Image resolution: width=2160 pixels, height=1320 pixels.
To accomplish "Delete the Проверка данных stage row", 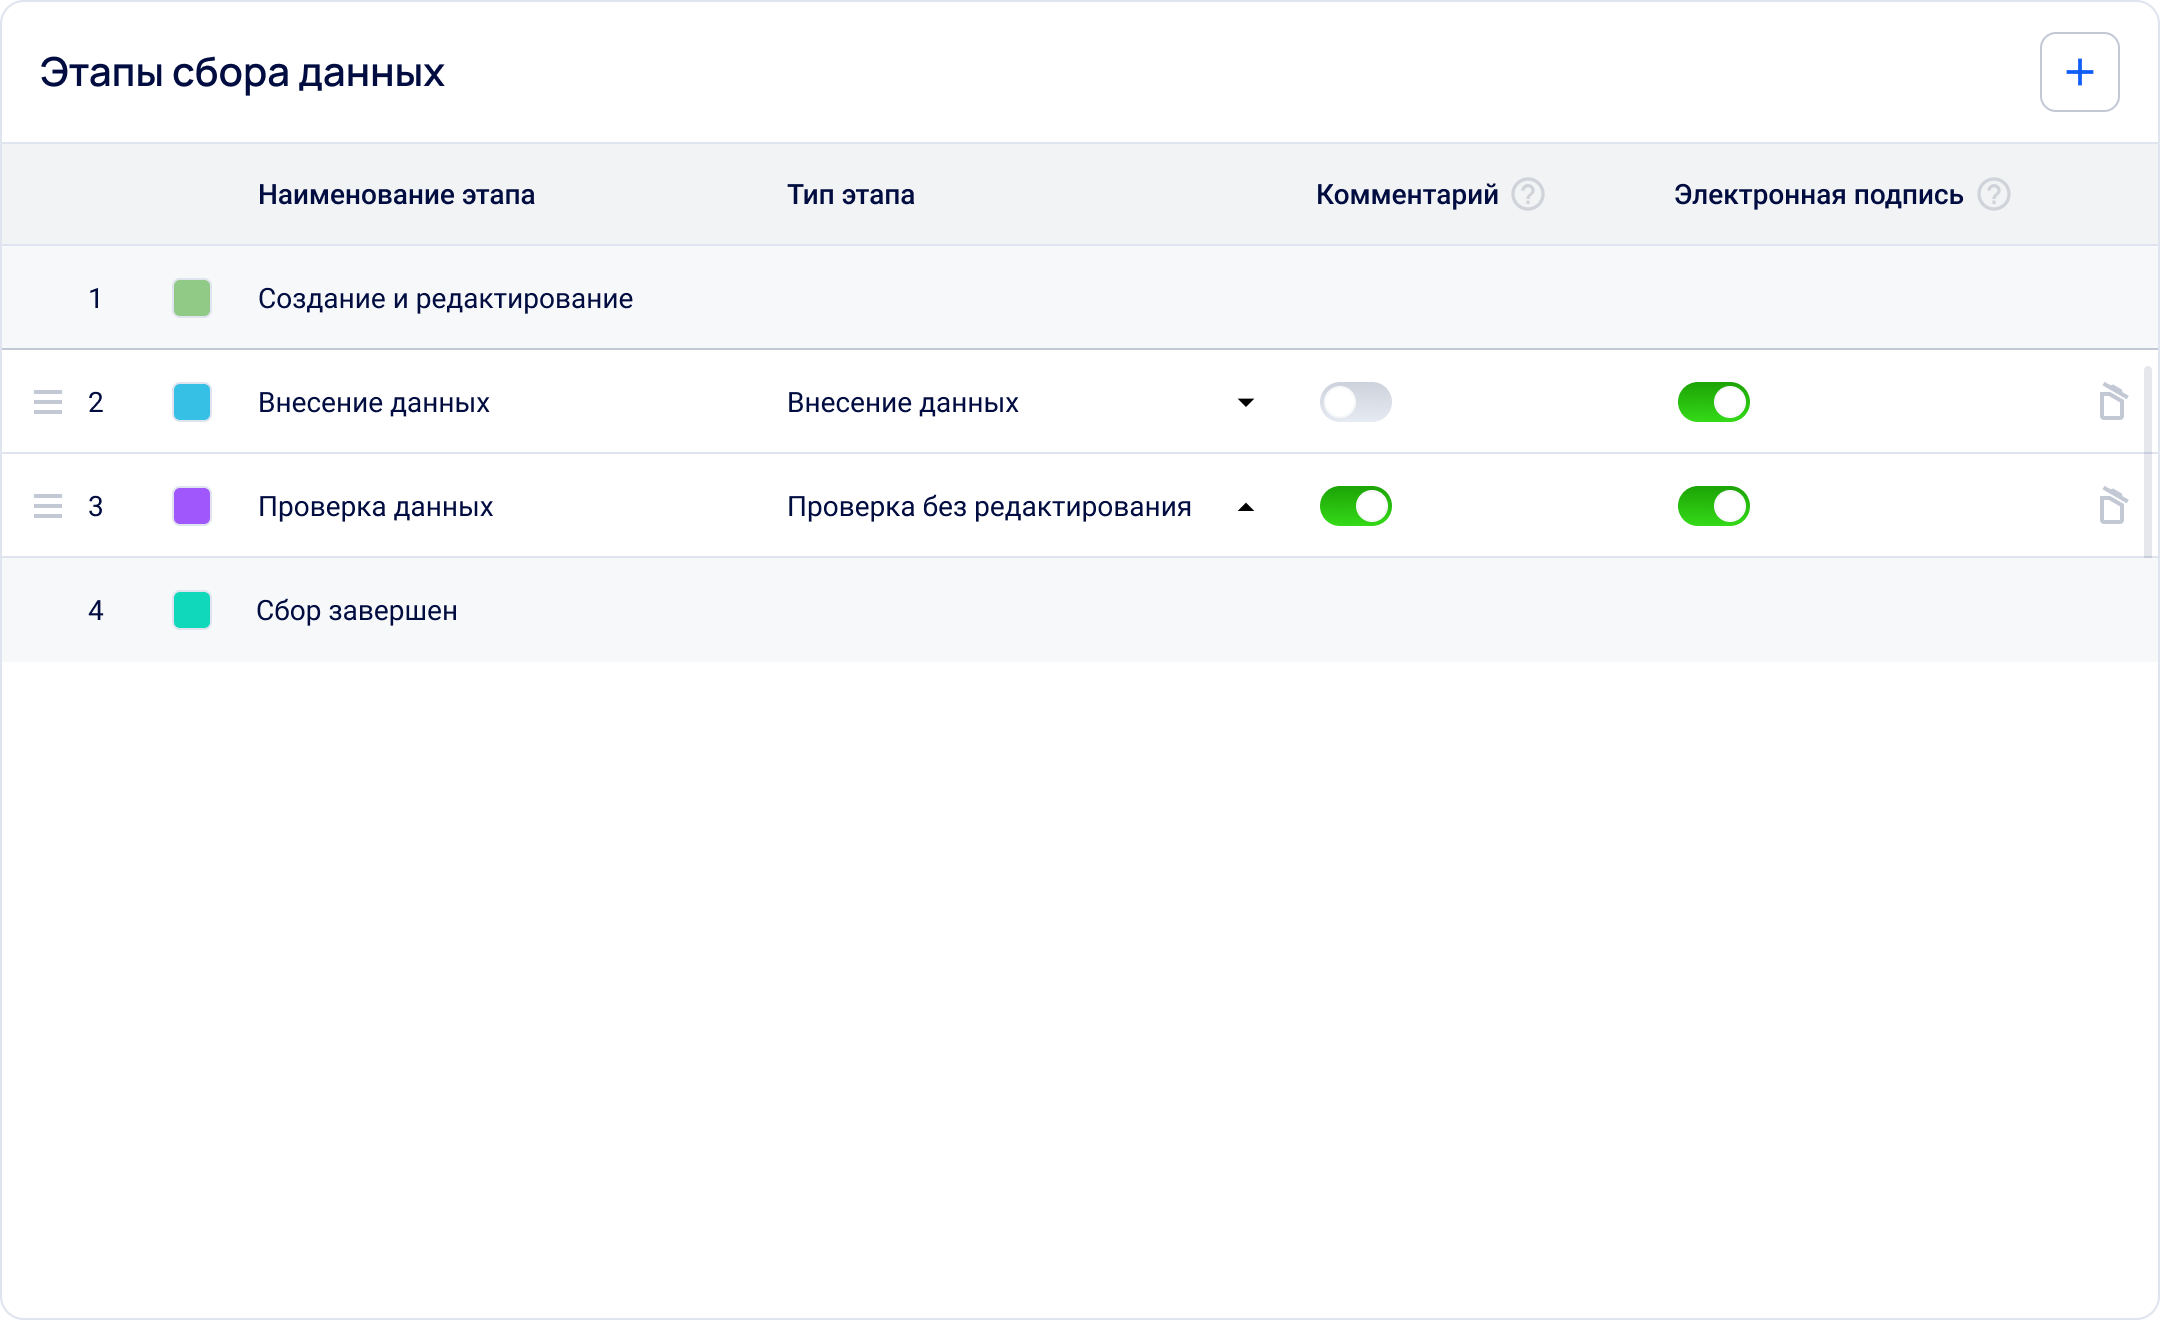I will [2112, 506].
